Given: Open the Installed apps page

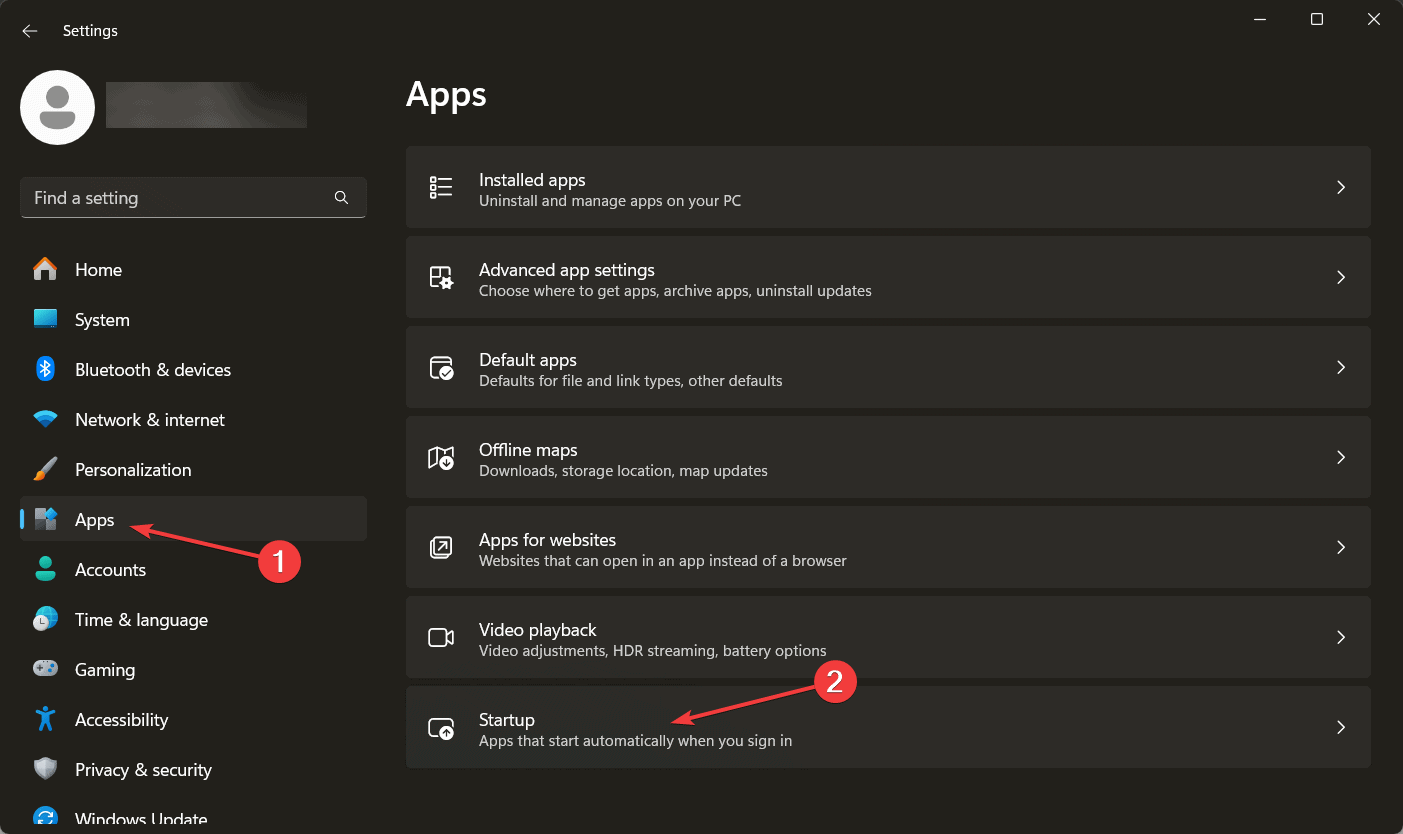Looking at the screenshot, I should (888, 188).
